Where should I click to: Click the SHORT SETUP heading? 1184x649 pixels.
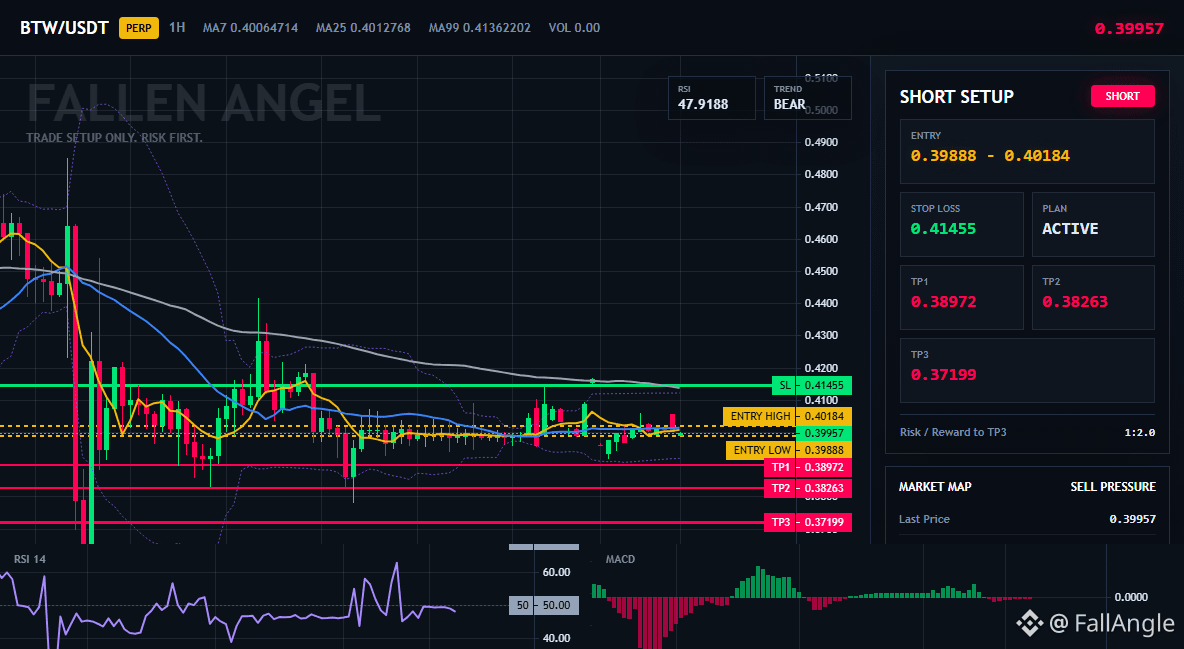pos(957,97)
